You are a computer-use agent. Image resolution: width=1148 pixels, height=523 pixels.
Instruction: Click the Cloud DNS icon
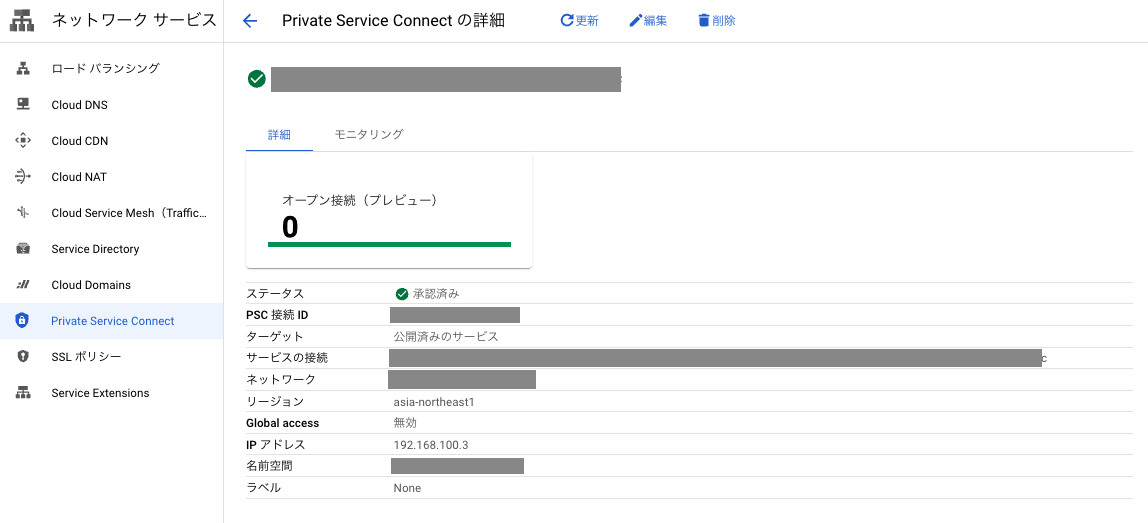23,104
